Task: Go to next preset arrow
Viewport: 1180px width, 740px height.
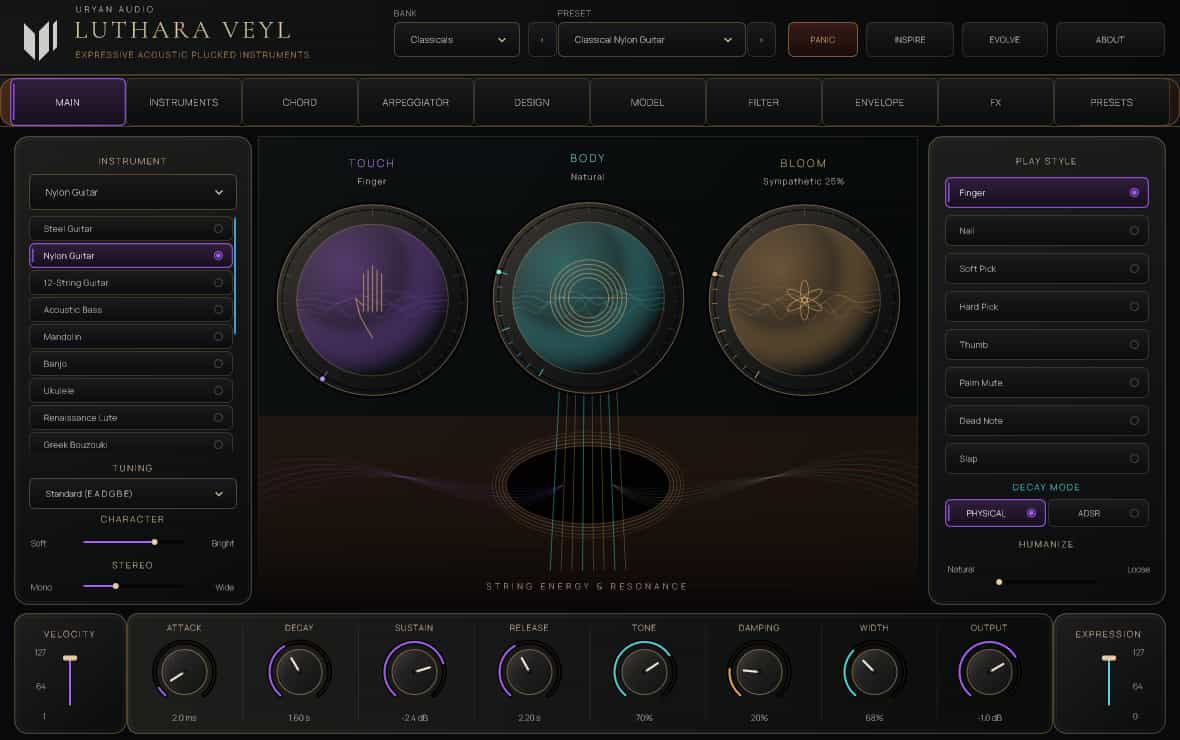Action: coord(762,40)
